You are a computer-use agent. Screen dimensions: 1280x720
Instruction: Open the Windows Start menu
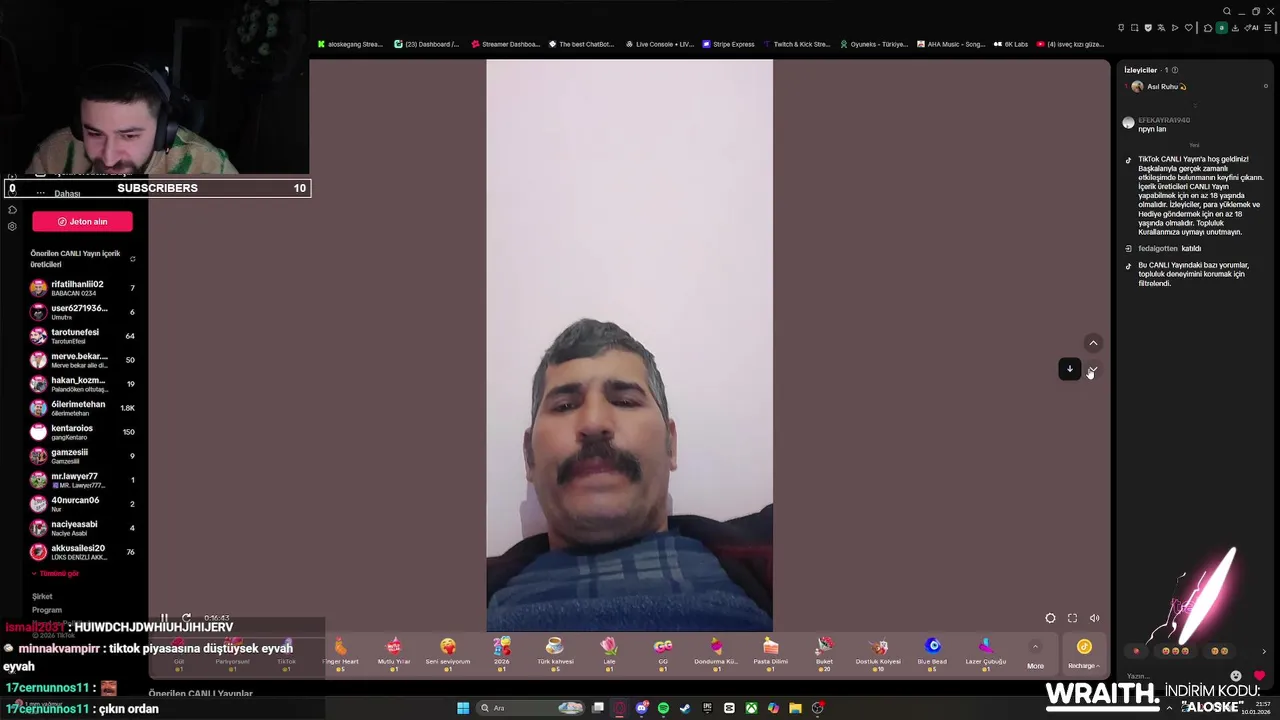pyautogui.click(x=463, y=708)
